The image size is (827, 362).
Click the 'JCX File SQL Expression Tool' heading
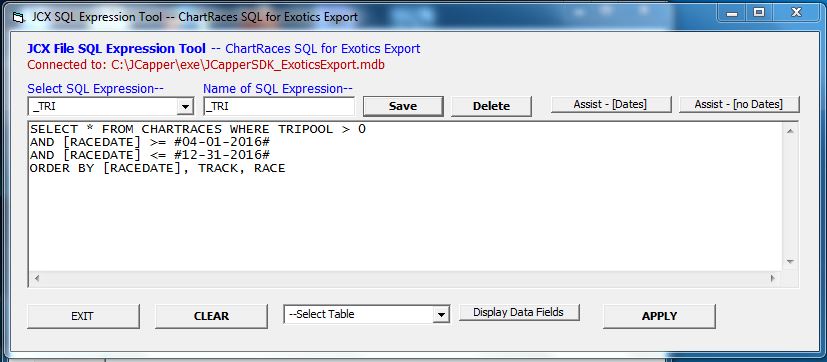tap(117, 49)
